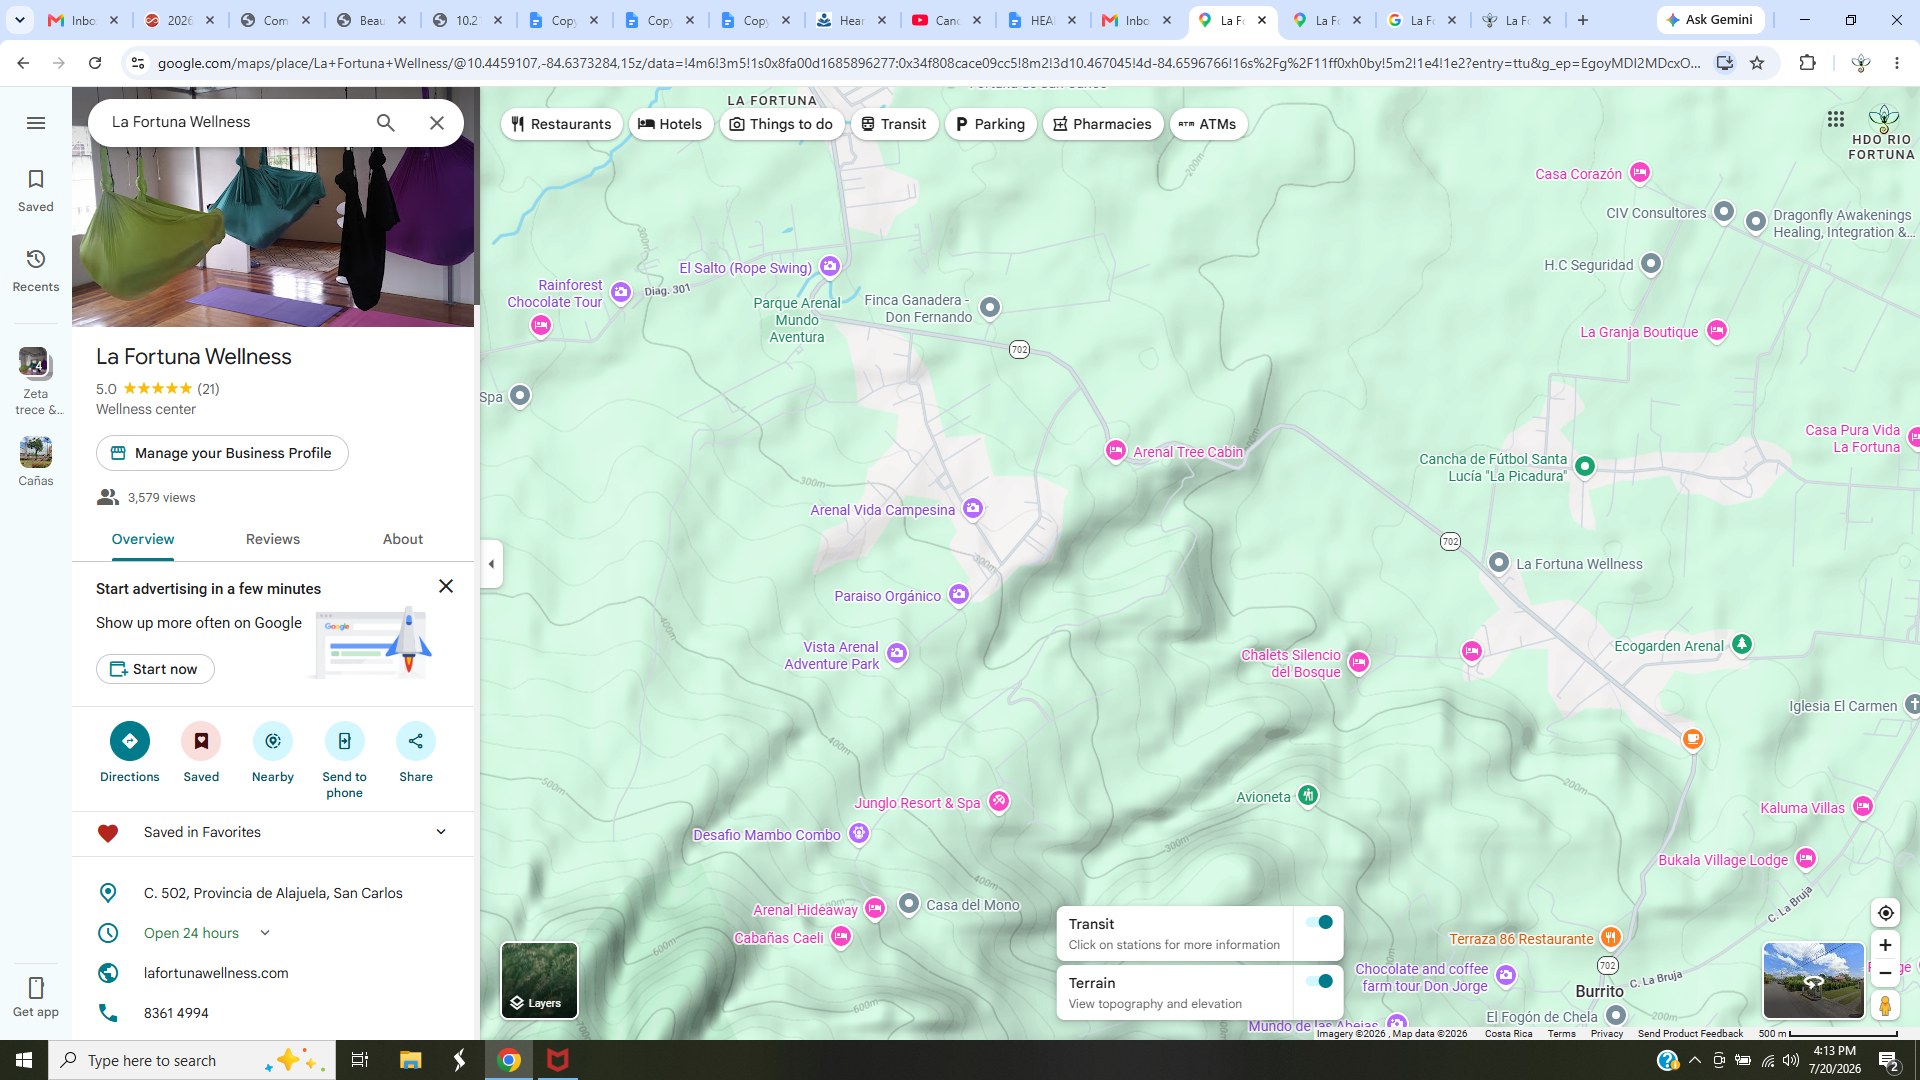Expand the Open 24 hours schedule
The height and width of the screenshot is (1080, 1920).
click(265, 933)
